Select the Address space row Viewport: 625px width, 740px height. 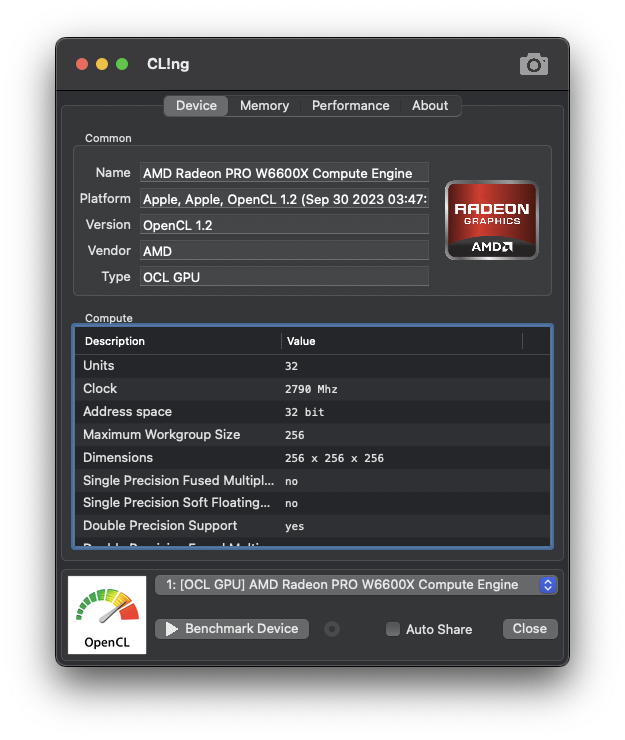click(312, 412)
